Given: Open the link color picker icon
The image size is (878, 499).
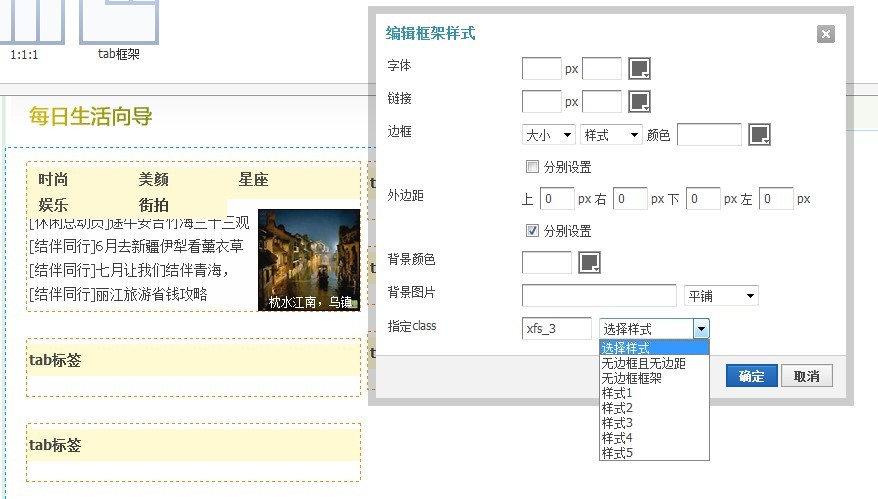Looking at the screenshot, I should [x=639, y=101].
